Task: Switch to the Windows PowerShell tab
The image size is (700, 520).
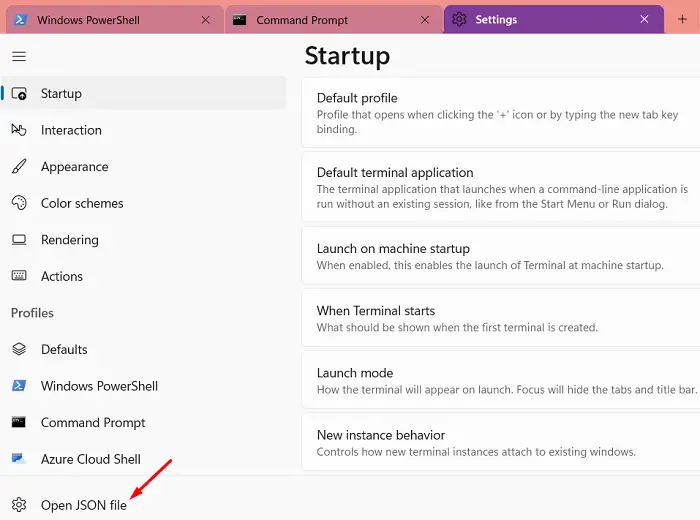Action: (100, 20)
